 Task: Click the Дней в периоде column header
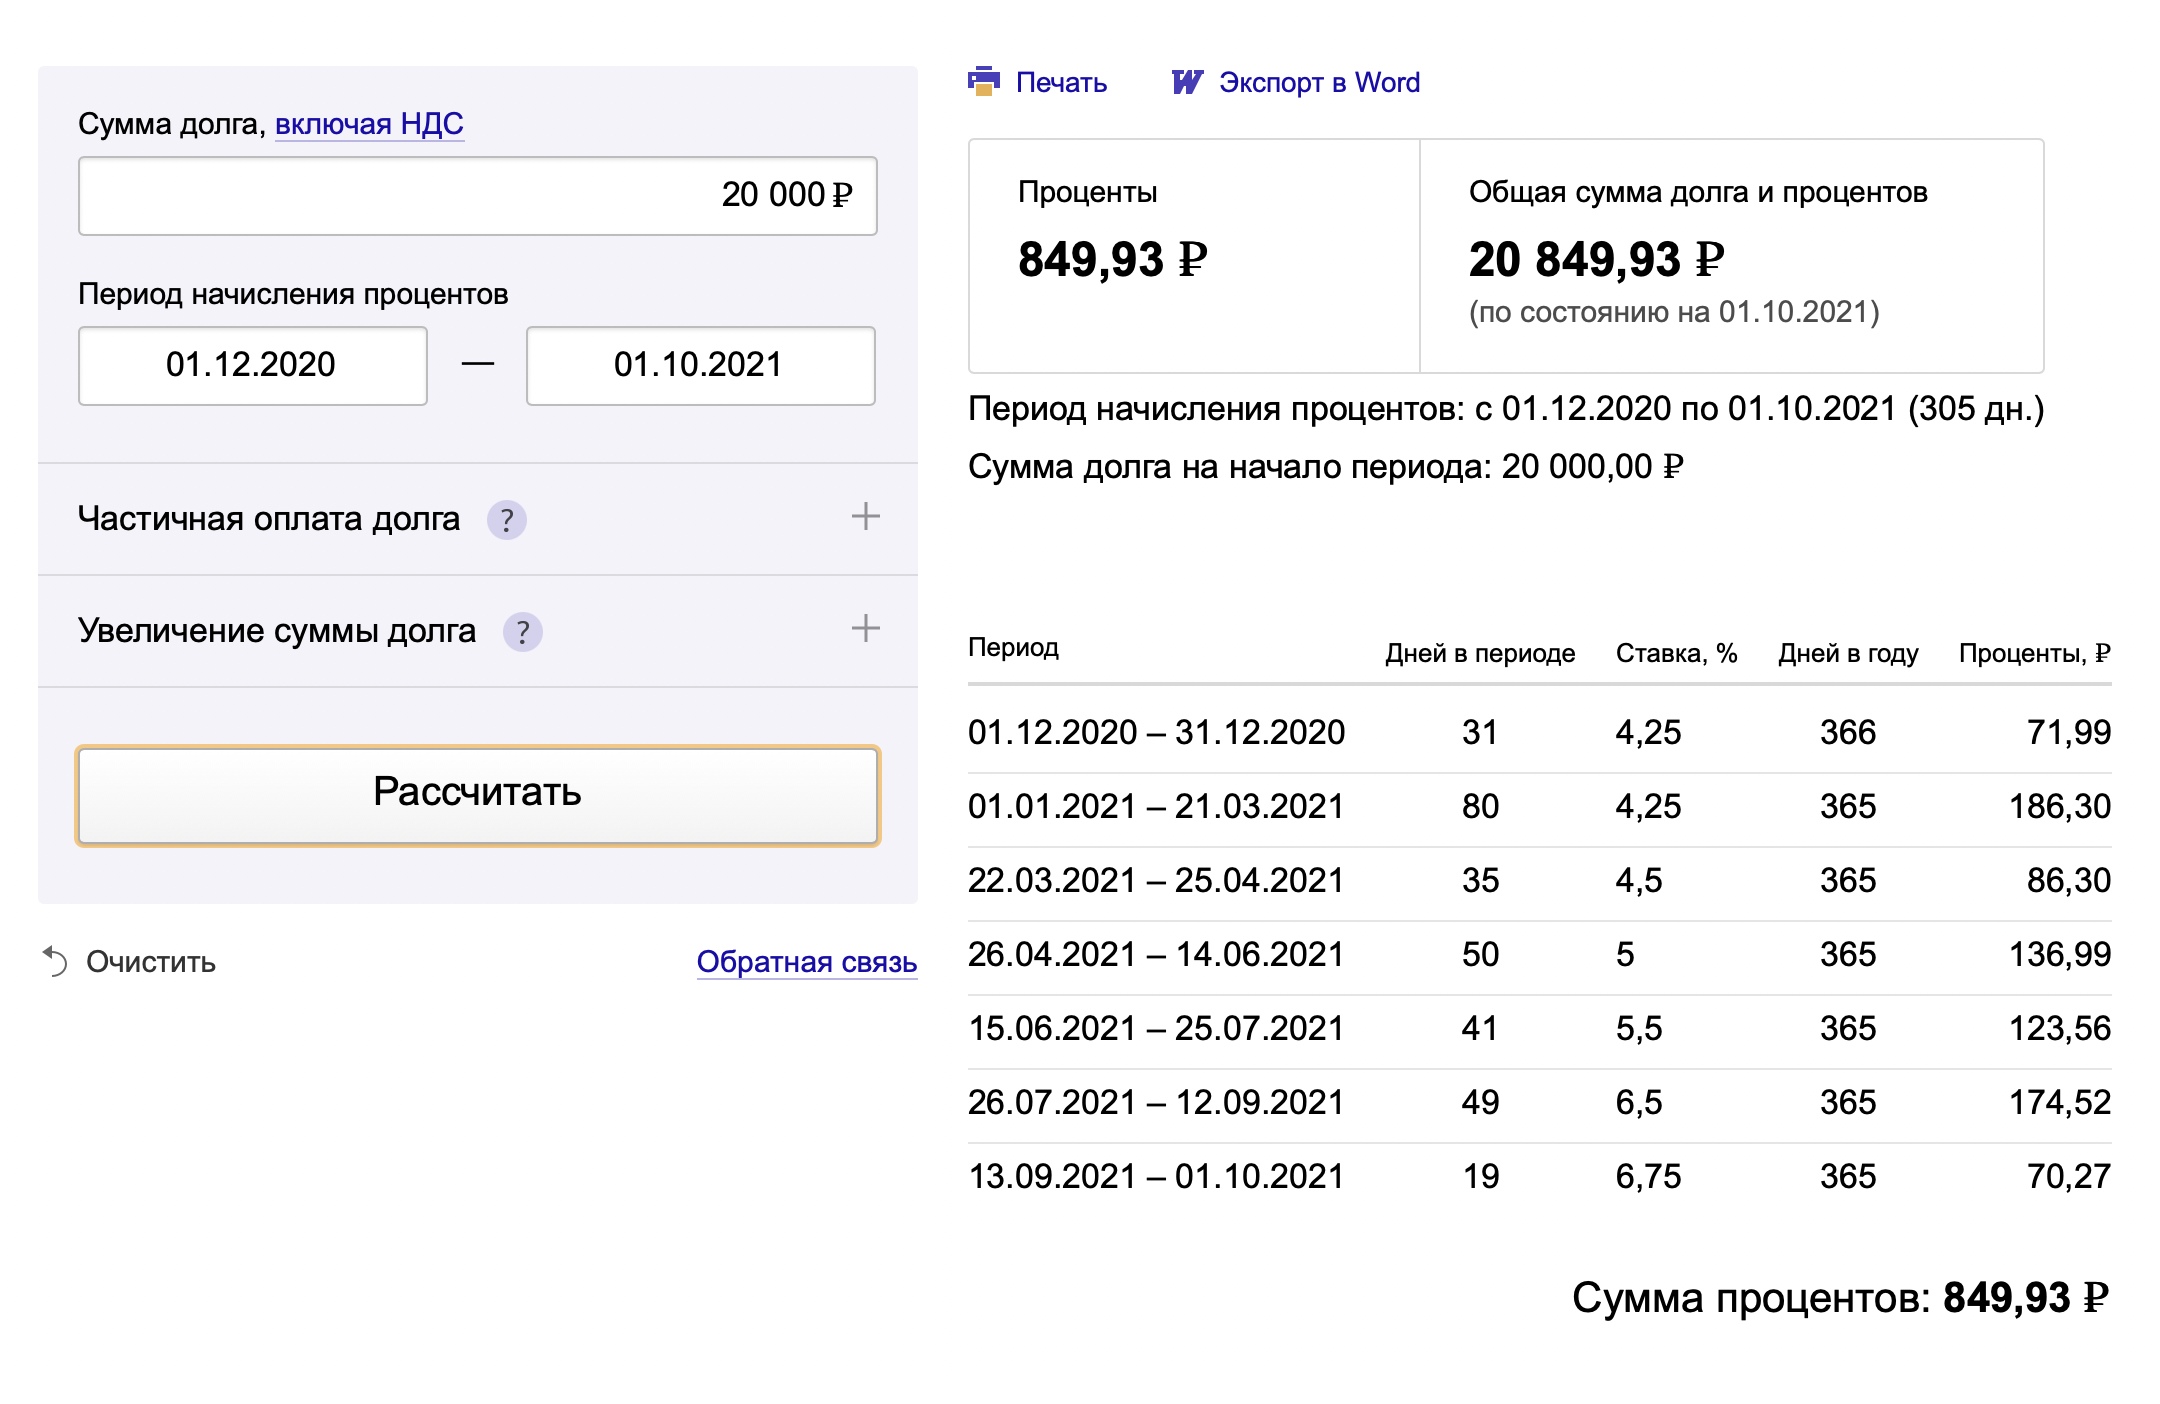pos(1480,653)
